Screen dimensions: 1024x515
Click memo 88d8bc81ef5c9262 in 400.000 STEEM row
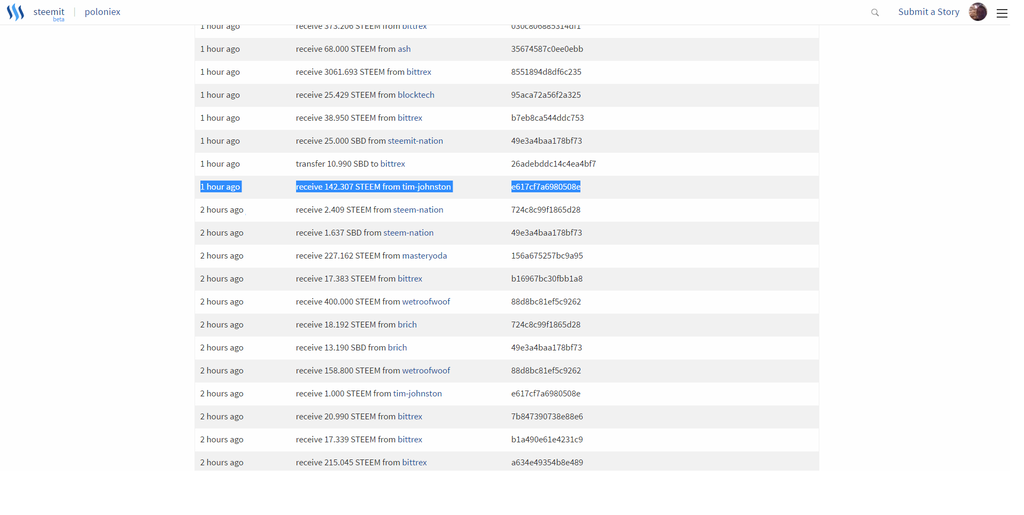[545, 302]
